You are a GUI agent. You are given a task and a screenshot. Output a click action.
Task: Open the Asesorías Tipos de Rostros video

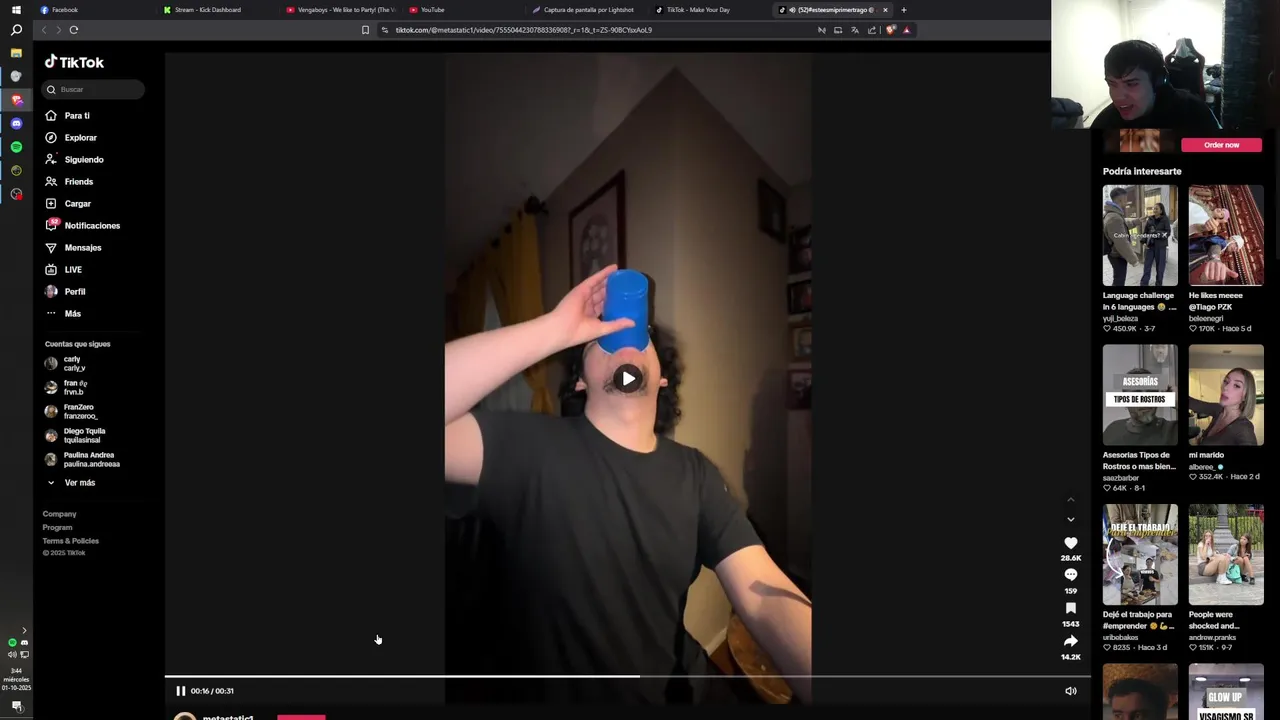point(1140,395)
